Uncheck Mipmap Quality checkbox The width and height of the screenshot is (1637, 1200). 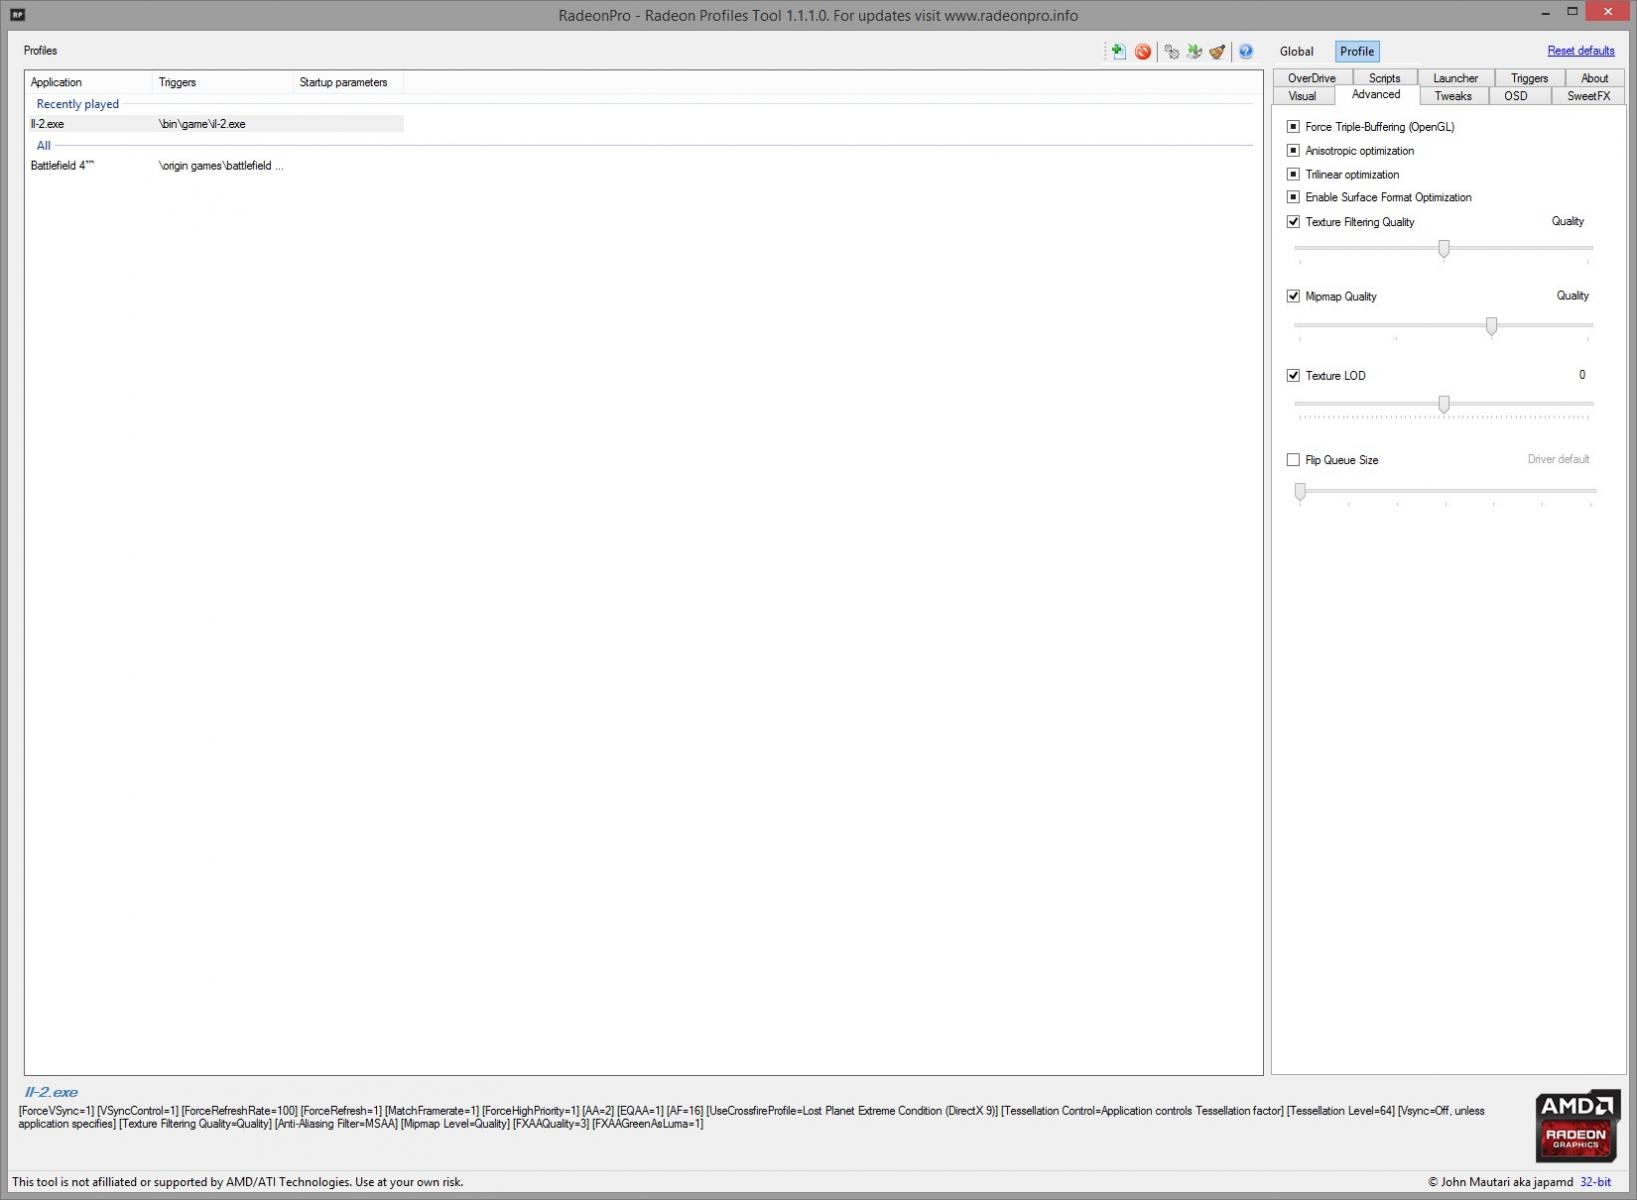point(1293,296)
